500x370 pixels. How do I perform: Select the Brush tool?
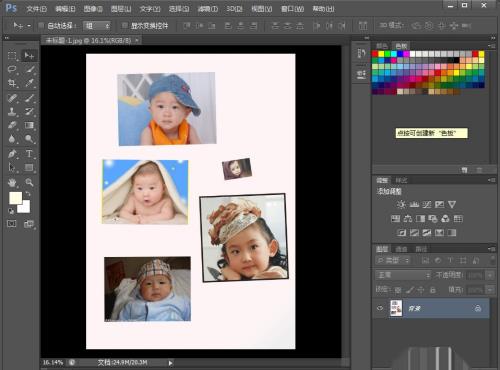29,98
